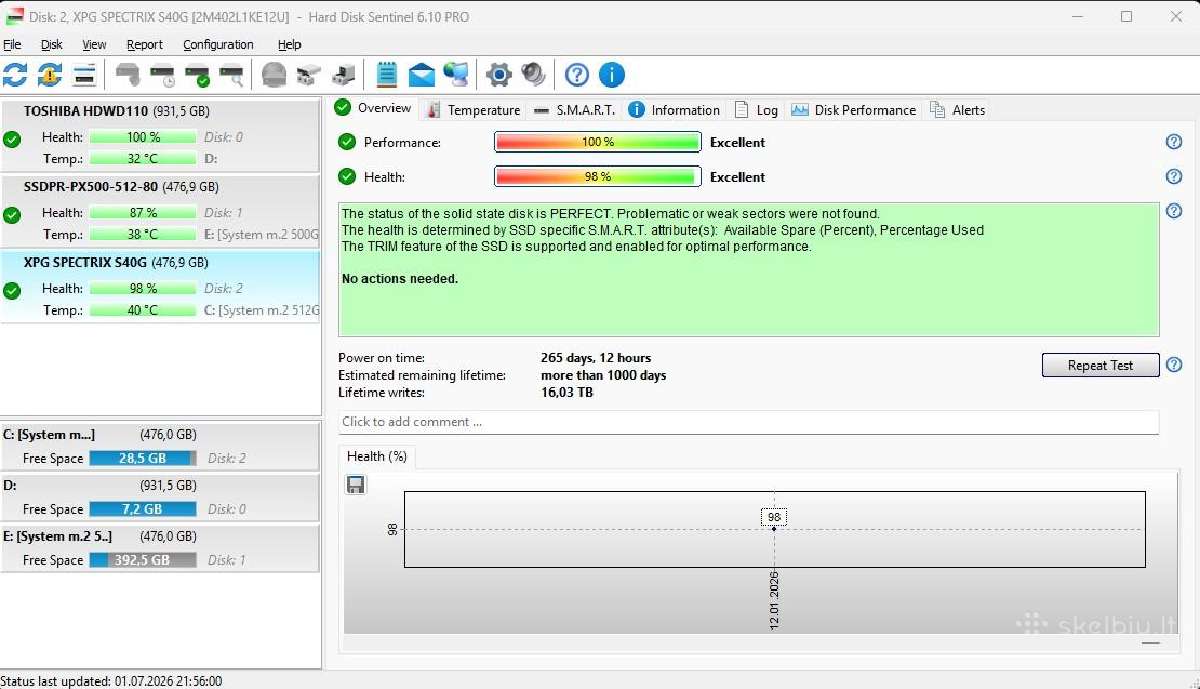
Task: Click the Lifetime writes value 16,03 TB
Action: click(567, 392)
